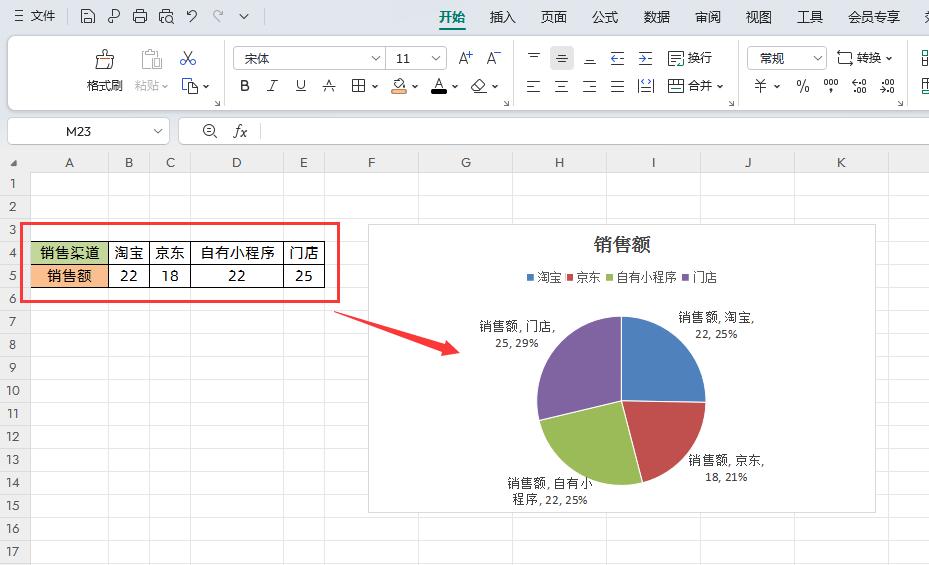929x565 pixels.
Task: Open the font name 宋体 dropdown
Action: (376, 58)
